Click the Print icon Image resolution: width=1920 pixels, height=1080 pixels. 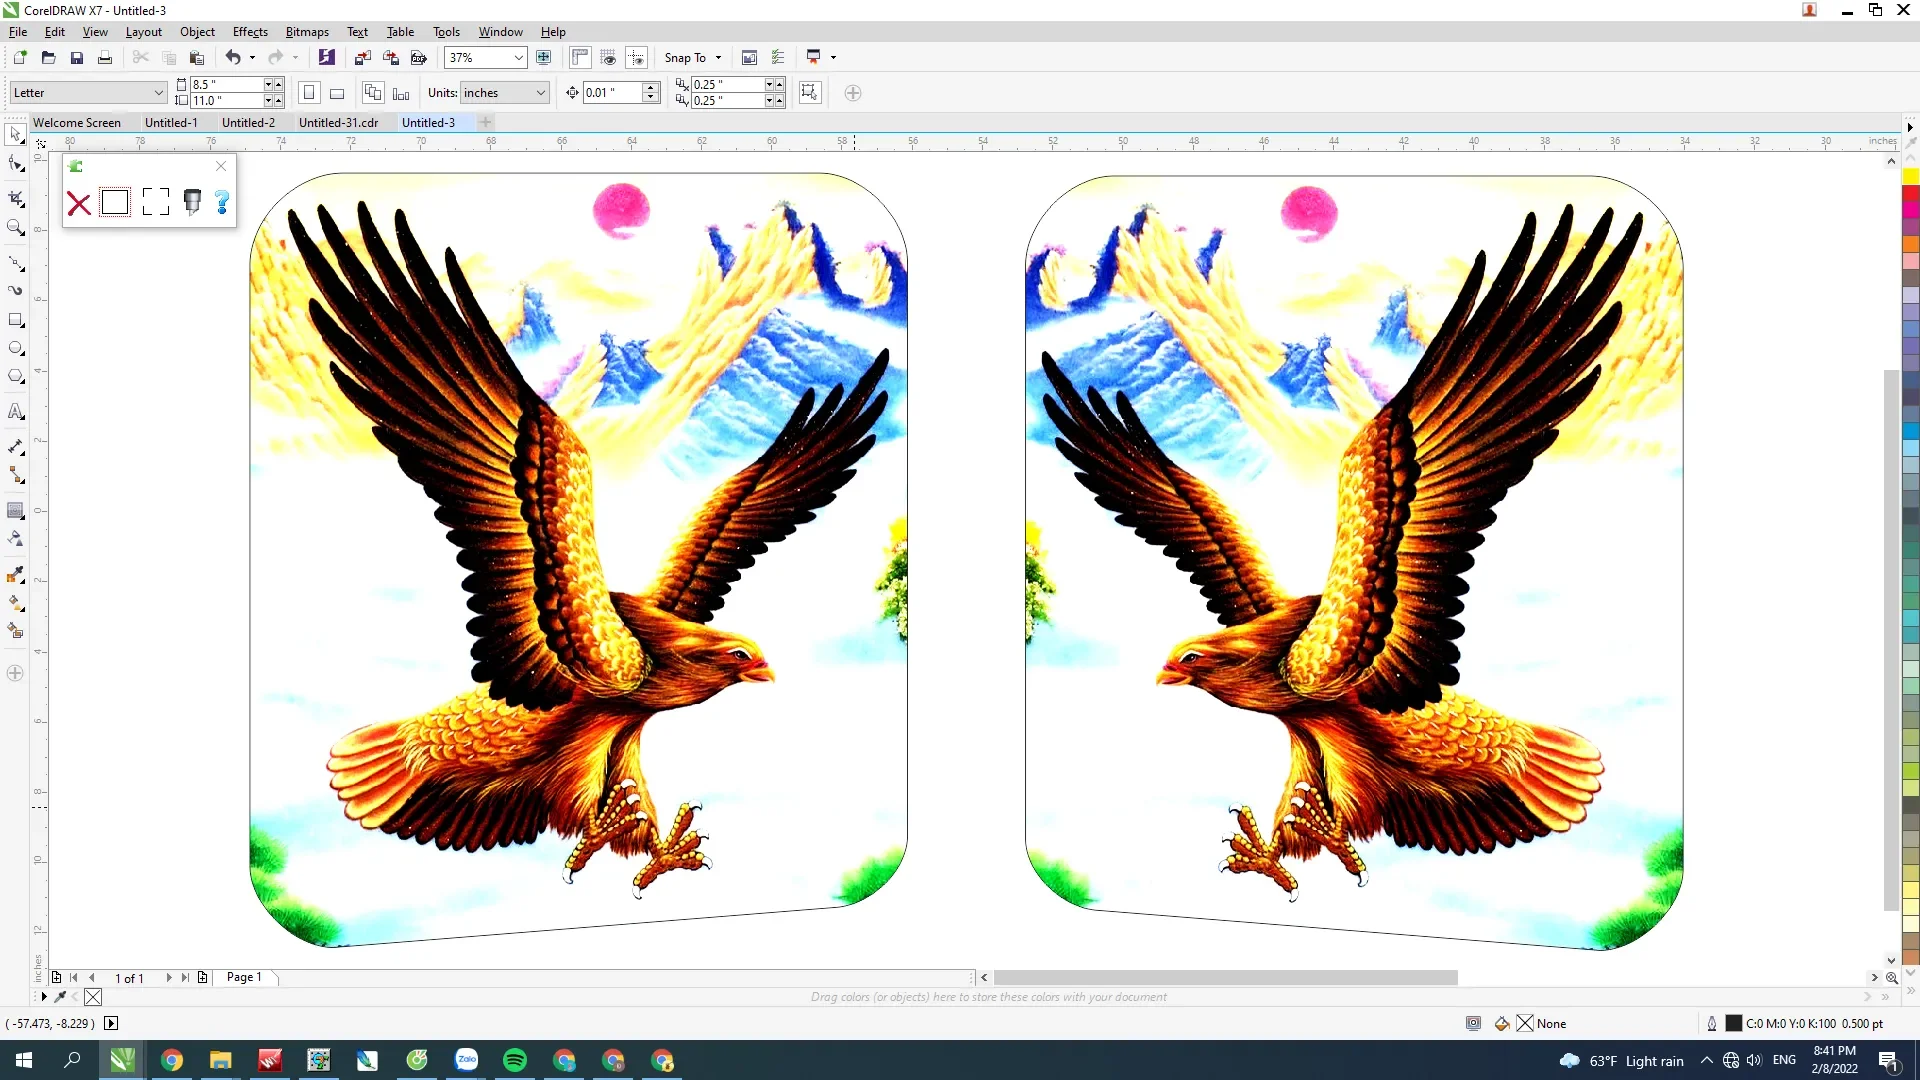tap(104, 58)
